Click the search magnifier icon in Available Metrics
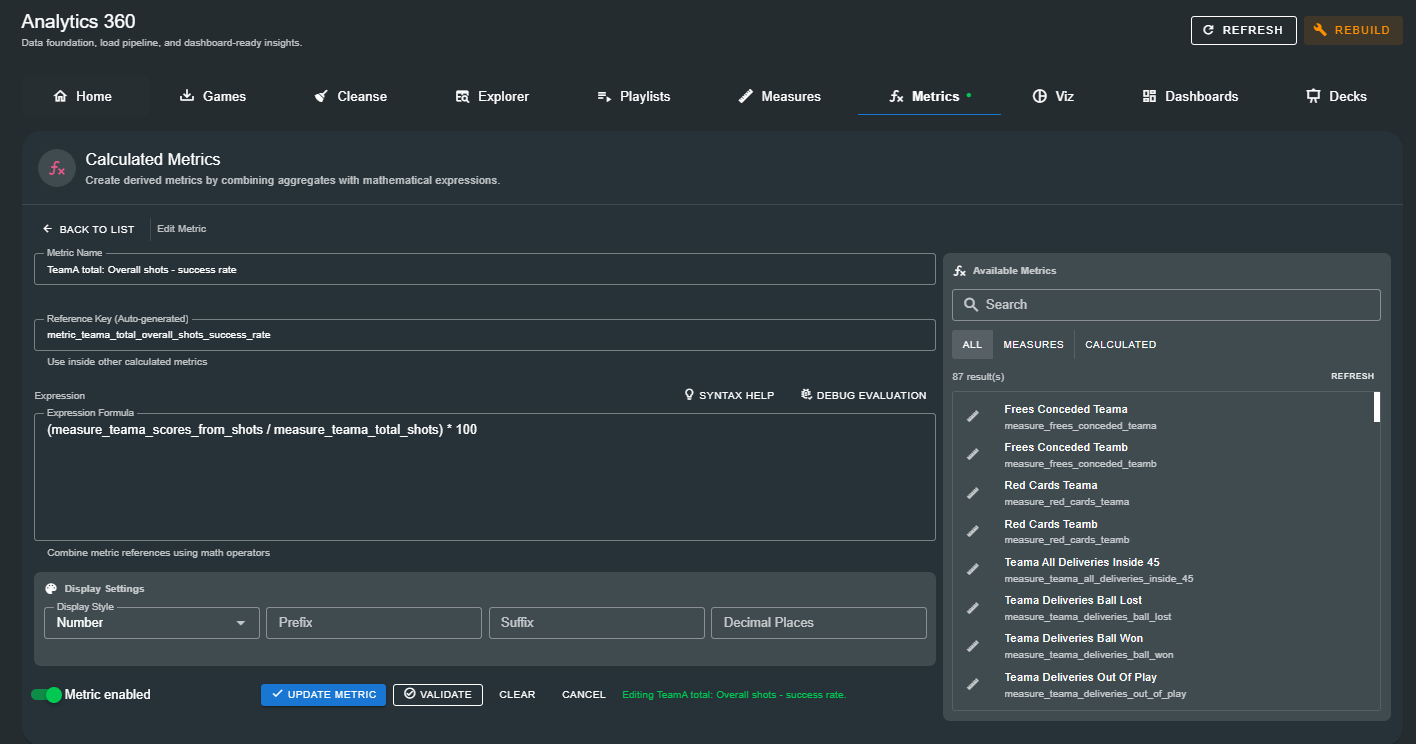The image size is (1416, 744). [x=971, y=304]
